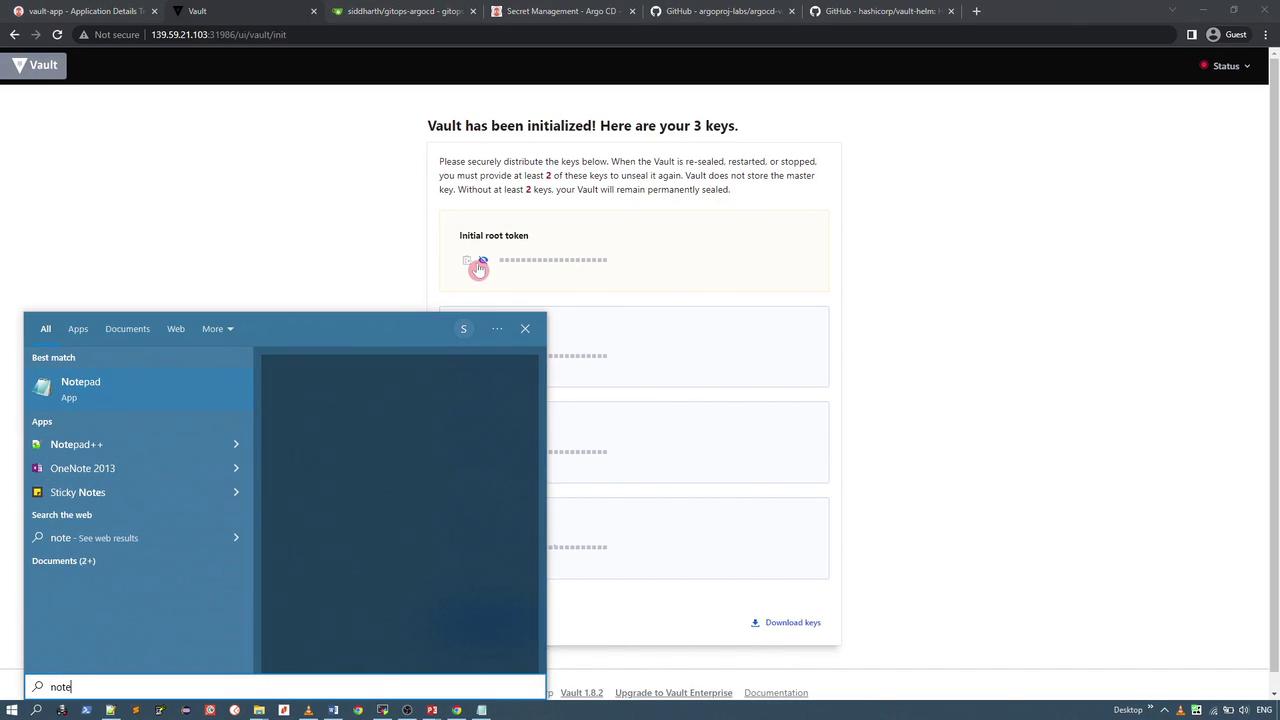
Task: Open Sublime Text from the taskbar
Action: tap(135, 710)
